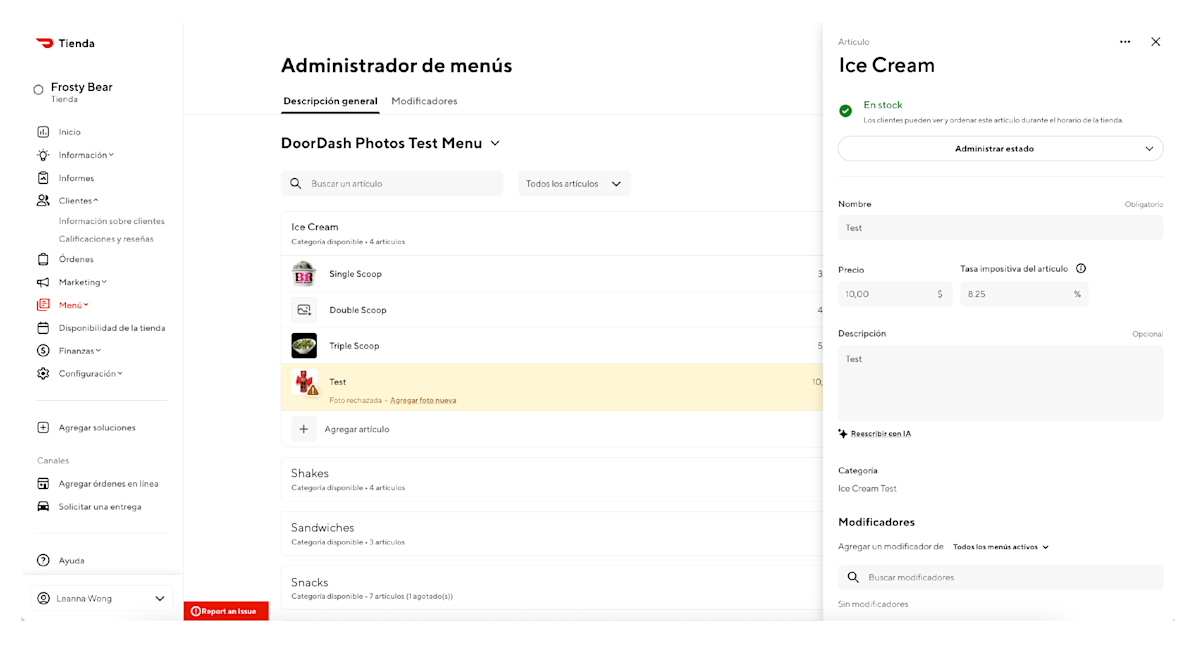This screenshot has width=1200, height=647.
Task: Click the three-dots menu in Artículo panel
Action: [1125, 42]
